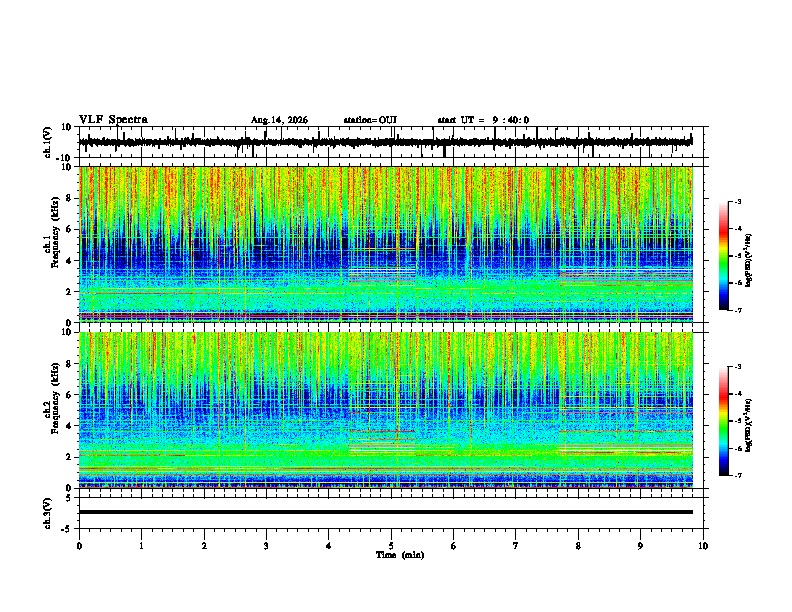The height and width of the screenshot is (612, 792).
Task: Click the "Time (min)" axis title
Action: click(x=400, y=555)
